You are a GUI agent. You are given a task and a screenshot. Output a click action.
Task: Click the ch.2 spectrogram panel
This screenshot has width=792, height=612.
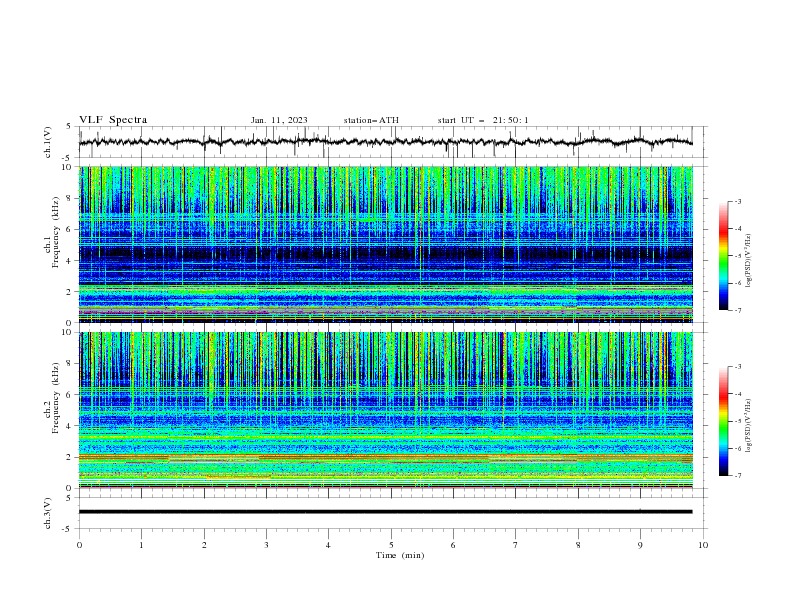point(385,410)
